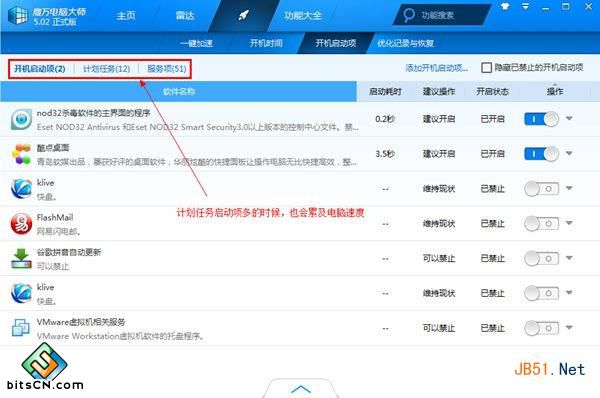600x398 pixels.
Task: Select the 开机启动项 sub-tab
Action: pos(336,43)
